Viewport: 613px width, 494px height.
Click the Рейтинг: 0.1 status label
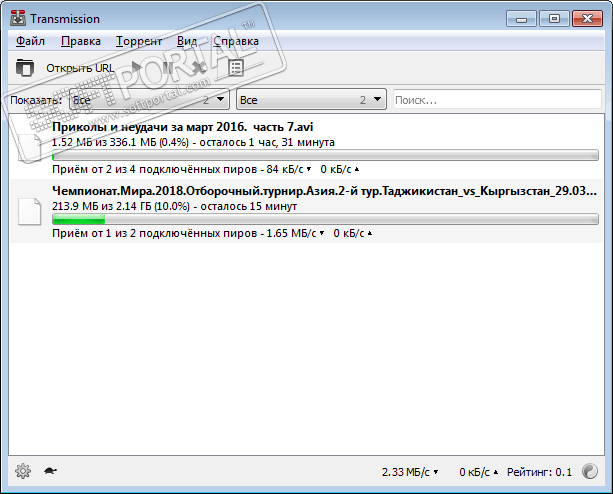pyautogui.click(x=539, y=472)
